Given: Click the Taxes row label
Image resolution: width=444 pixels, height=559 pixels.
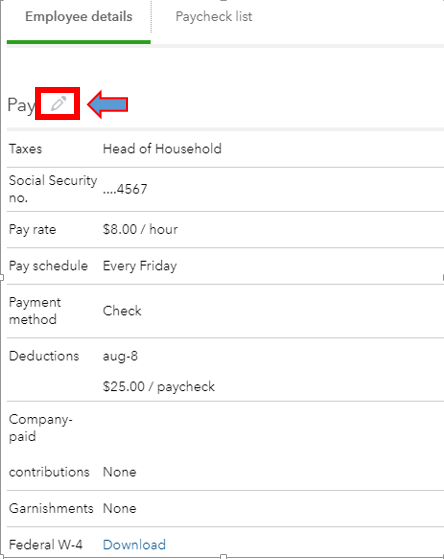Looking at the screenshot, I should [x=25, y=149].
